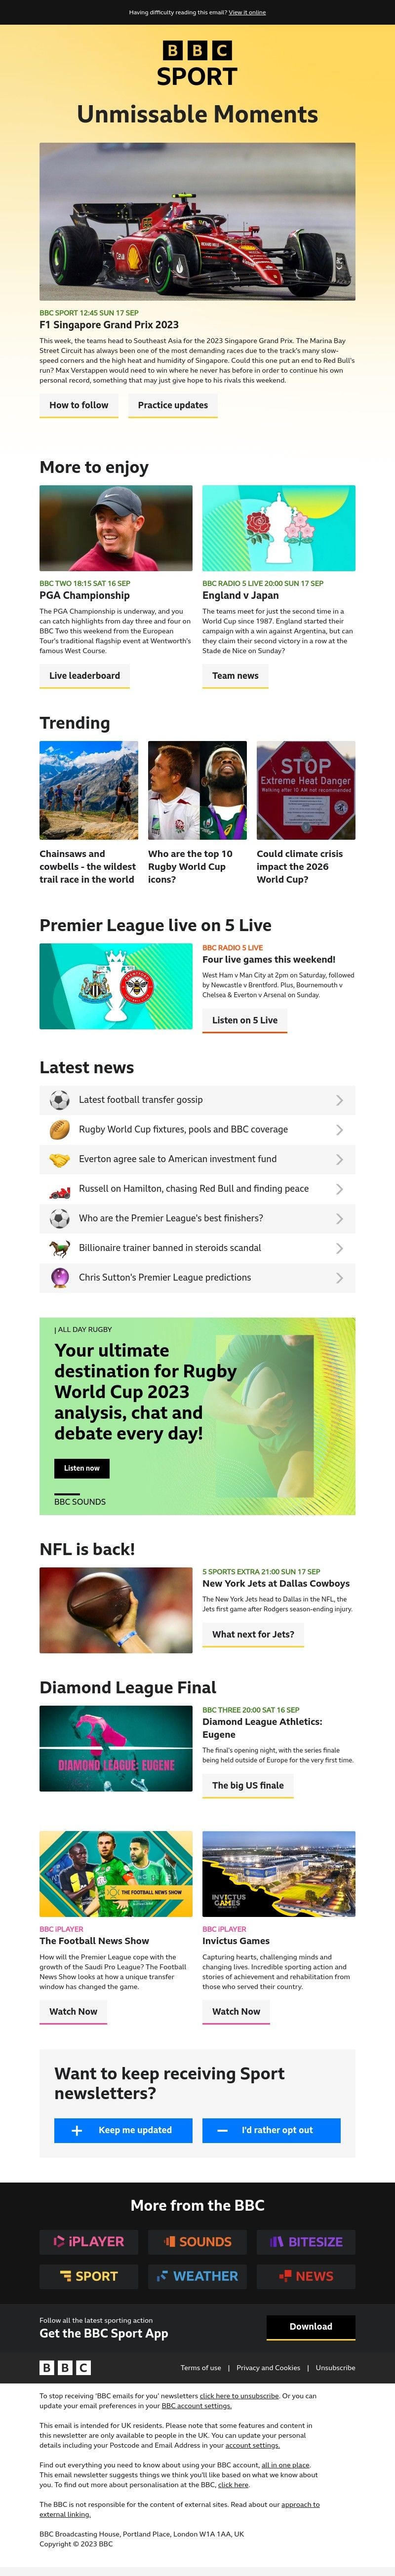Screen dimensions: 395x2576
Task: Click the BBC logo in the footer
Action: pyautogui.click(x=65, y=2368)
